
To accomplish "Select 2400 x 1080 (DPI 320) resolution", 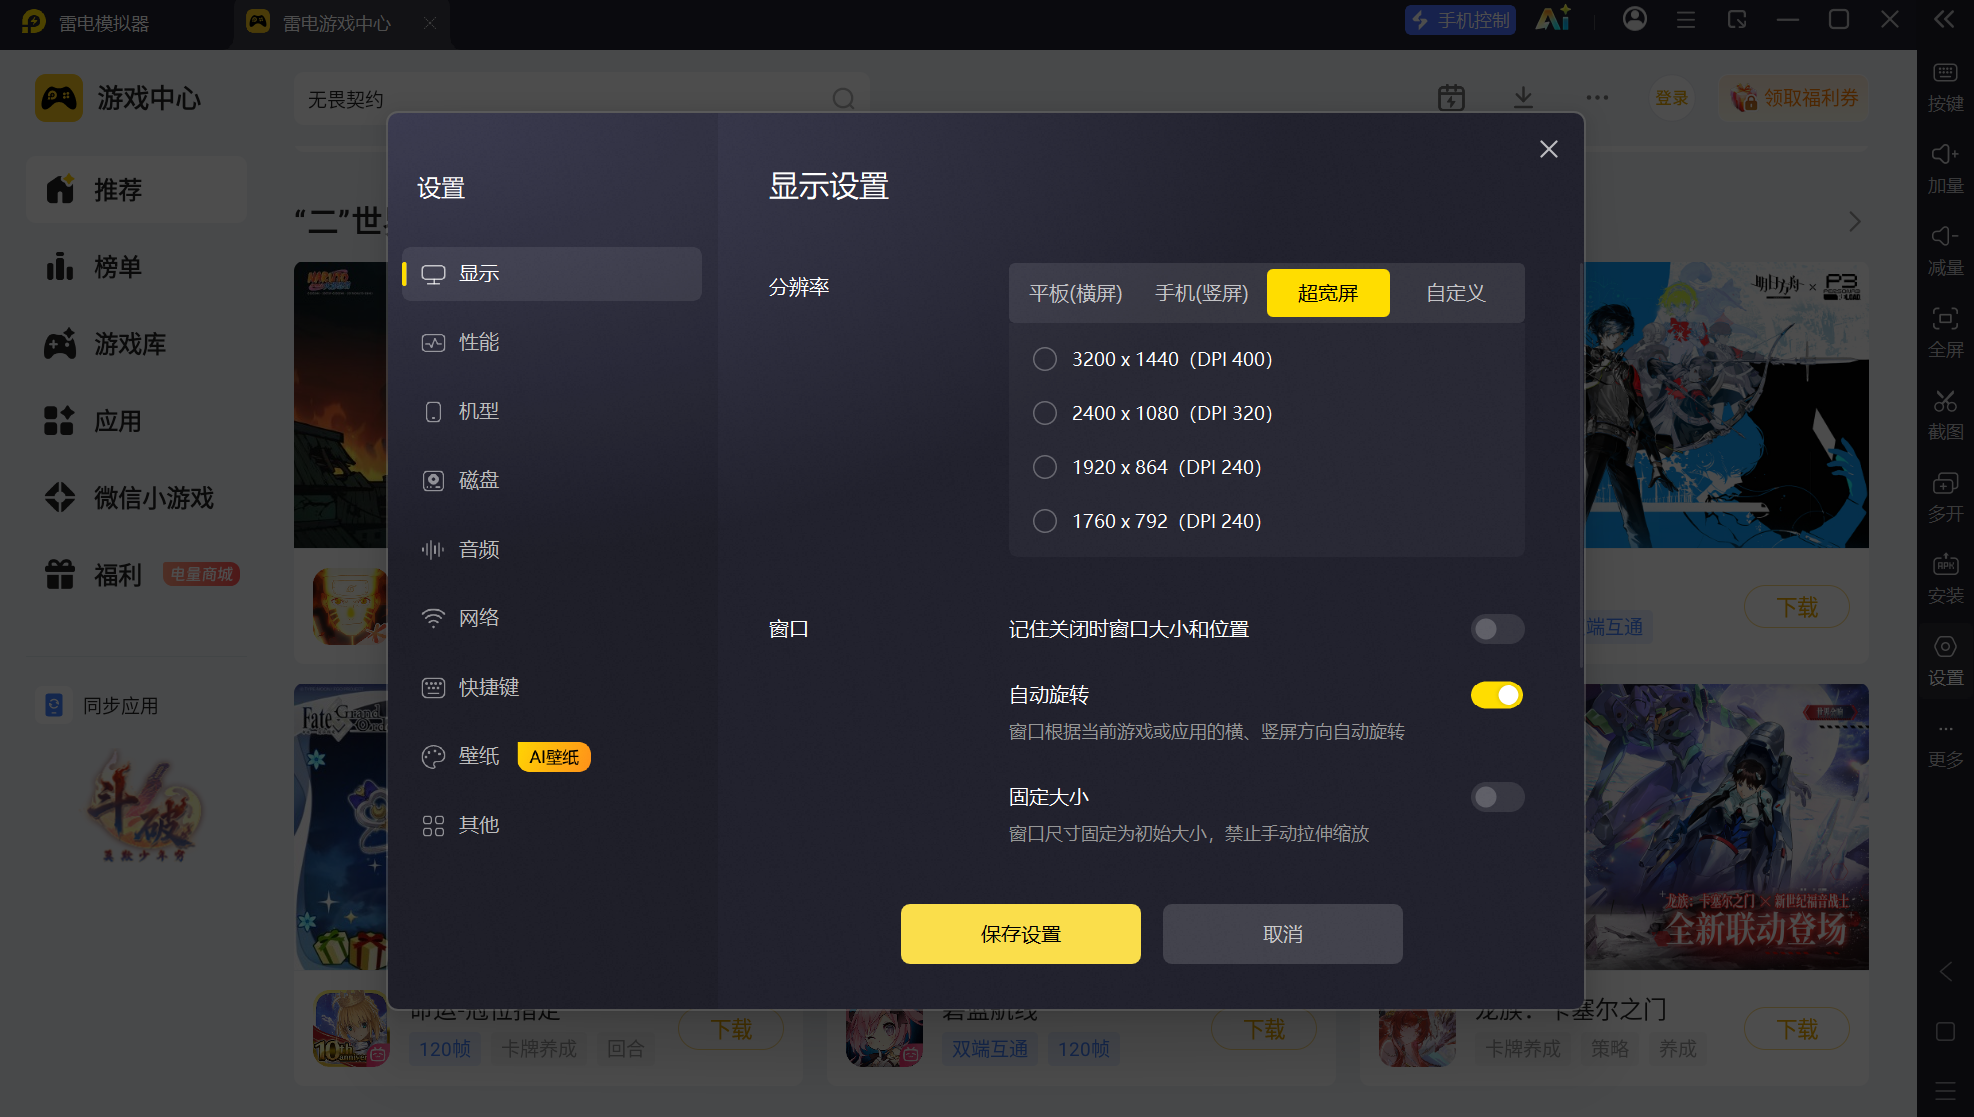I will tap(1153, 413).
